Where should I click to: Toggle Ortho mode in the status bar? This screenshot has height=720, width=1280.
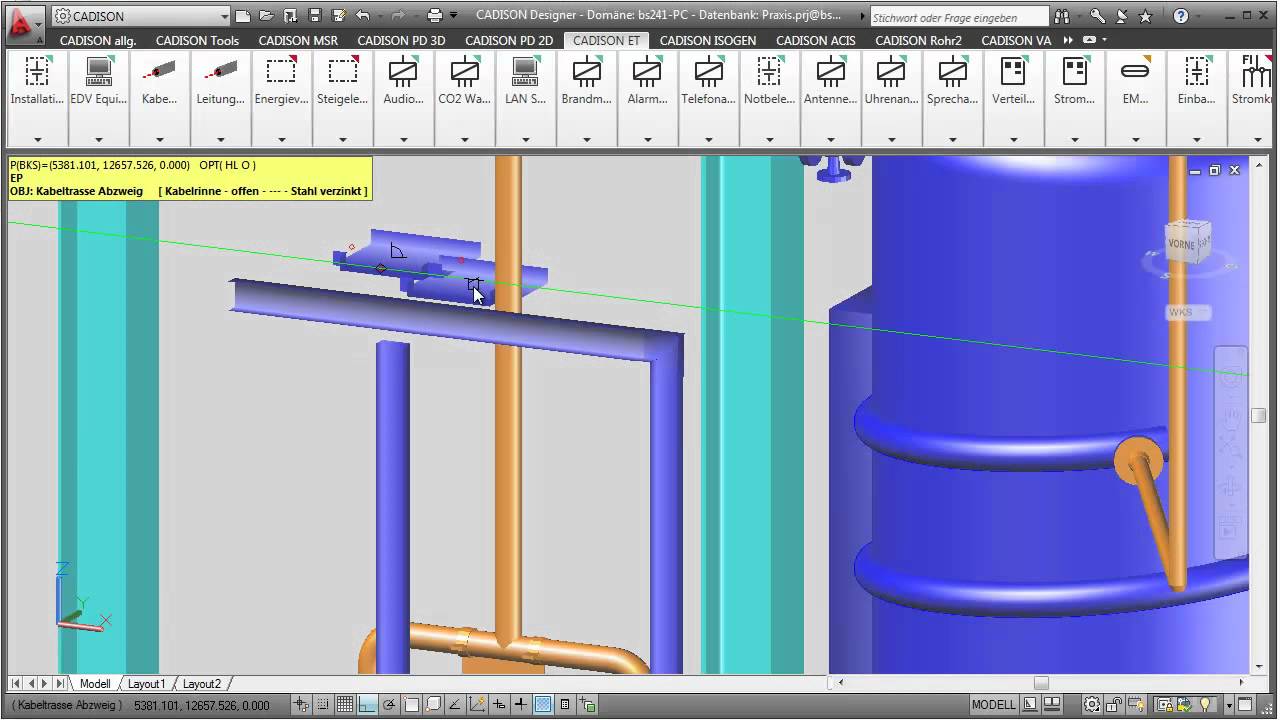[x=366, y=705]
